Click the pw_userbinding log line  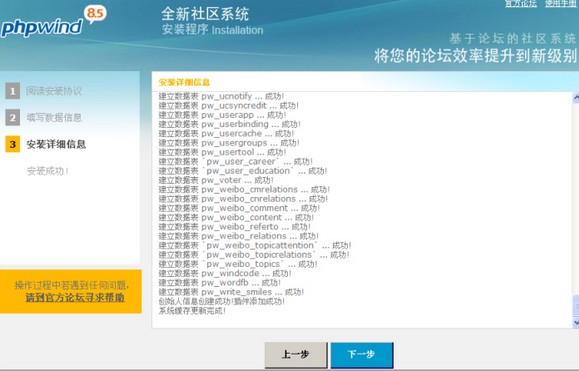pos(229,124)
